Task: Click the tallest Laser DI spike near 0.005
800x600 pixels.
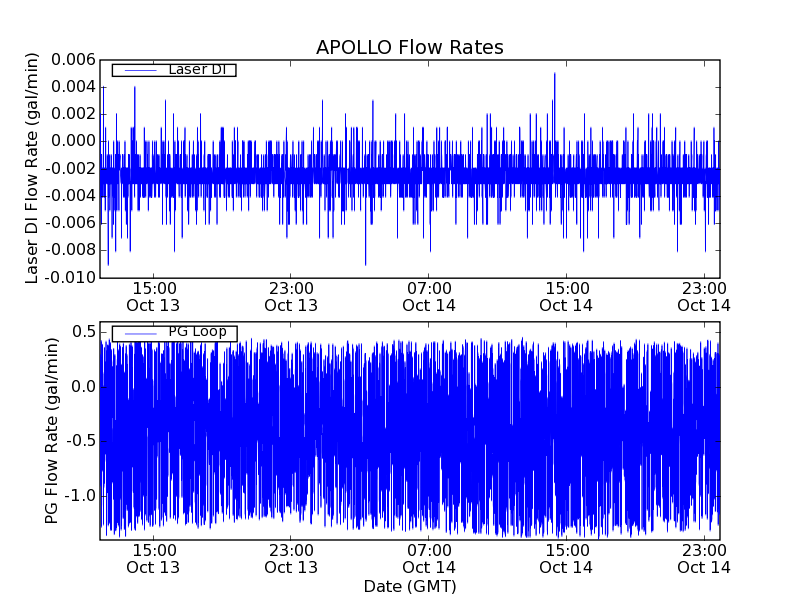Action: point(554,75)
